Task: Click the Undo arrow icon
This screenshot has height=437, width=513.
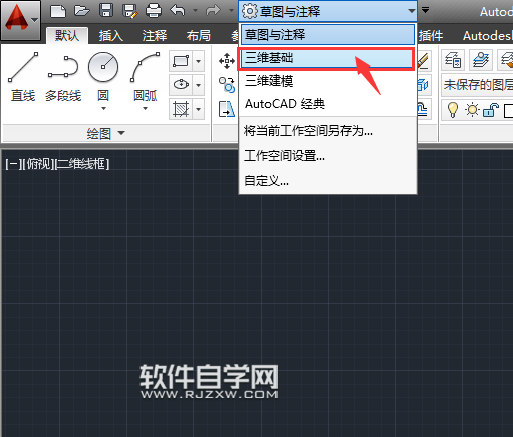Action: pos(178,11)
